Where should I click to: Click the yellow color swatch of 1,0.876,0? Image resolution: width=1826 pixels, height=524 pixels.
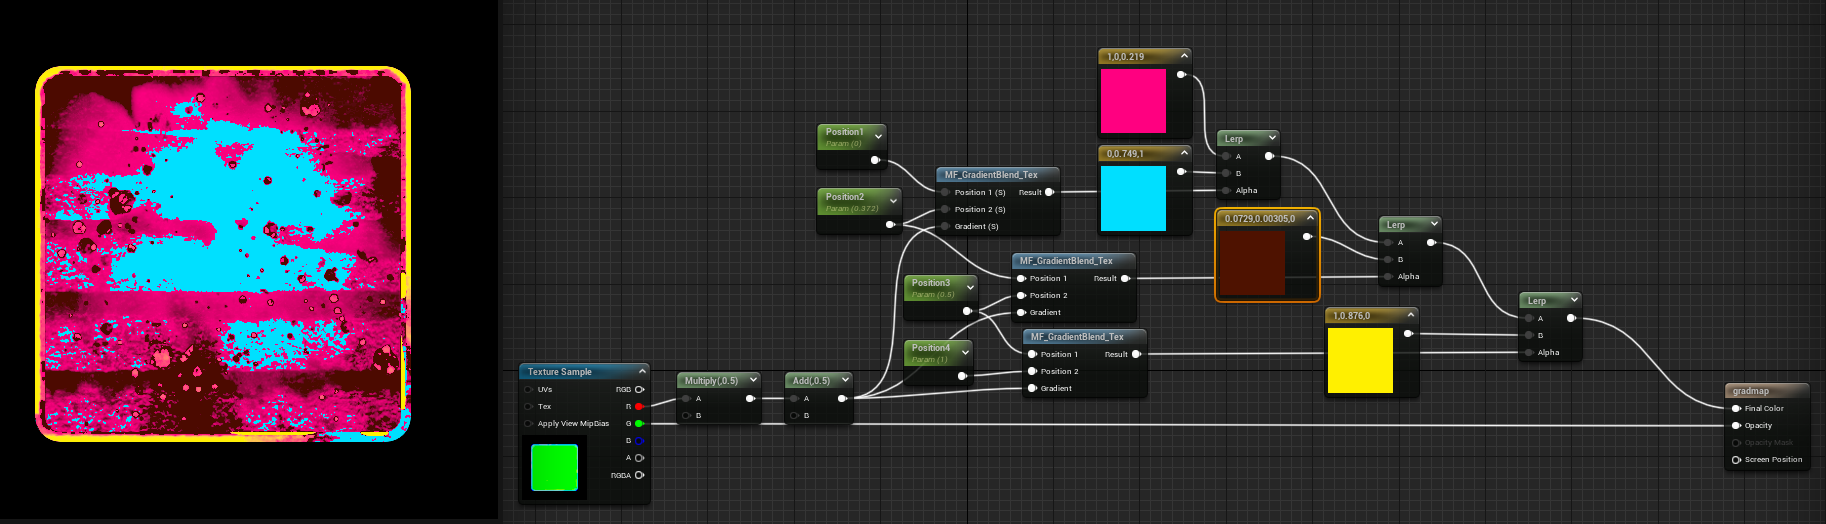(1359, 360)
